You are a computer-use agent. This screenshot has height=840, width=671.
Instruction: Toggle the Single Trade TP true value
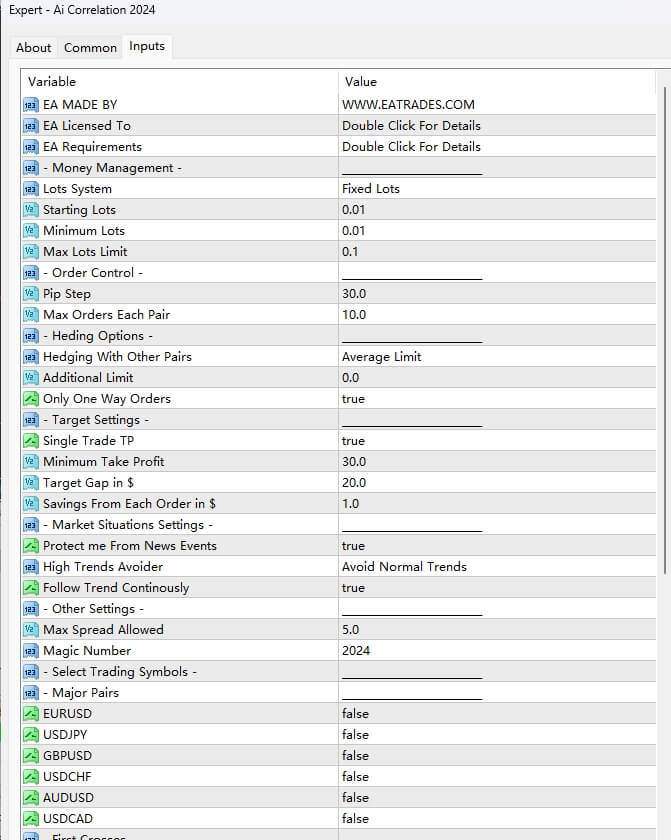353,441
